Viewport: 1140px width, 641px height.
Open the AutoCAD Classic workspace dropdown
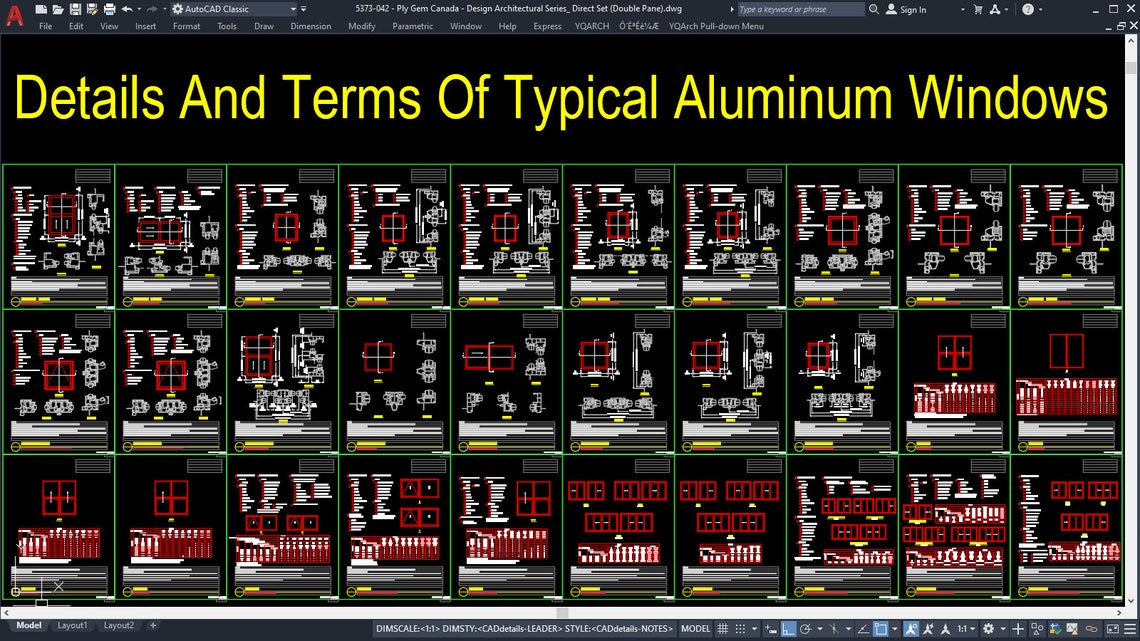[293, 10]
